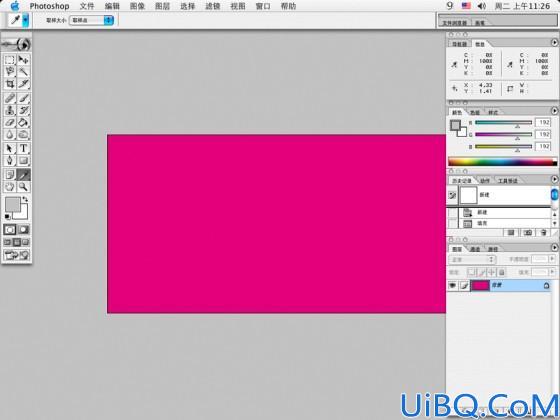This screenshot has height=420, width=560.
Task: Switch to the Channels tab in Layers palette
Action: tap(475, 249)
